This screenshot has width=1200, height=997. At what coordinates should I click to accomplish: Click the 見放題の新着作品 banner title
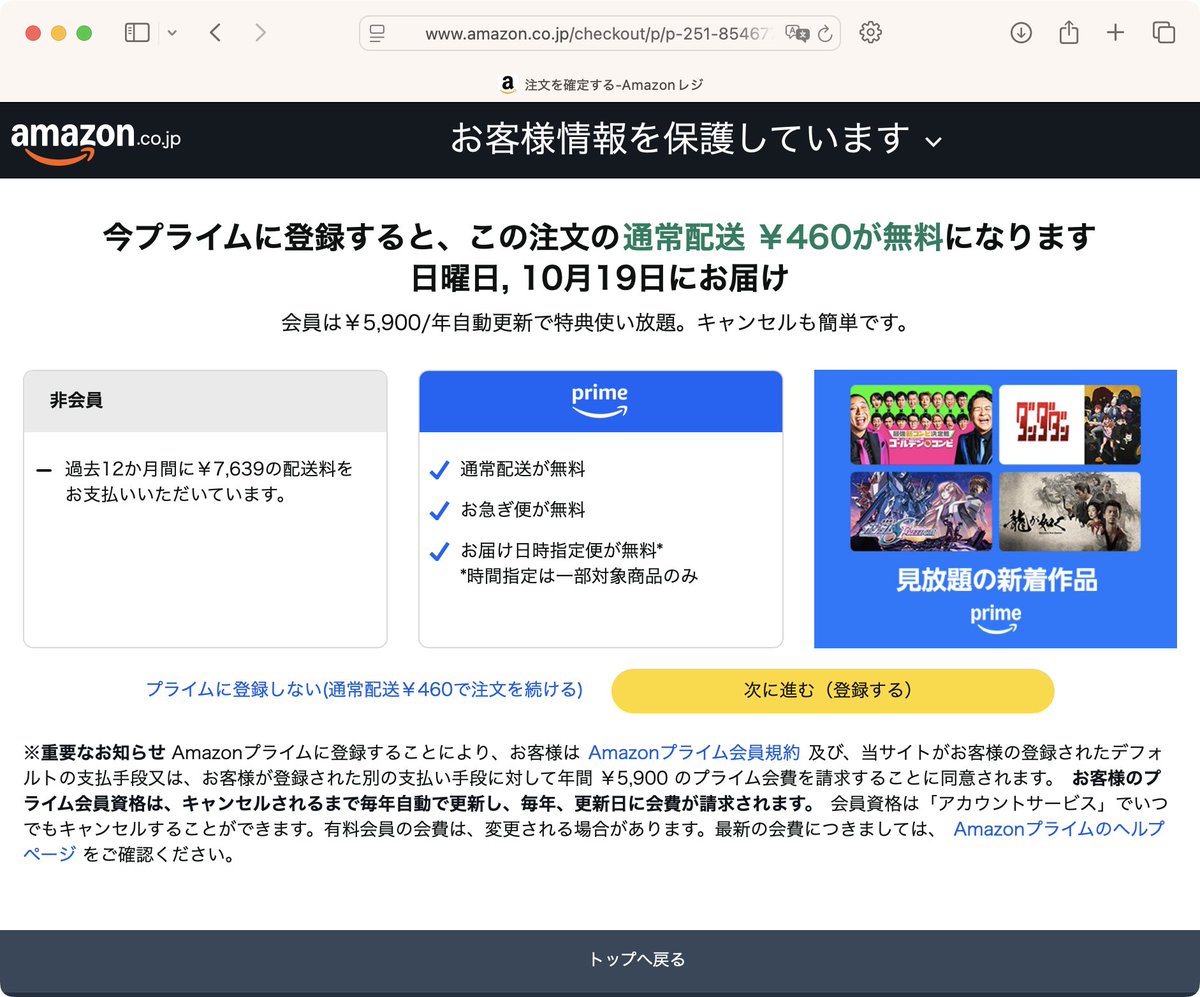(996, 580)
